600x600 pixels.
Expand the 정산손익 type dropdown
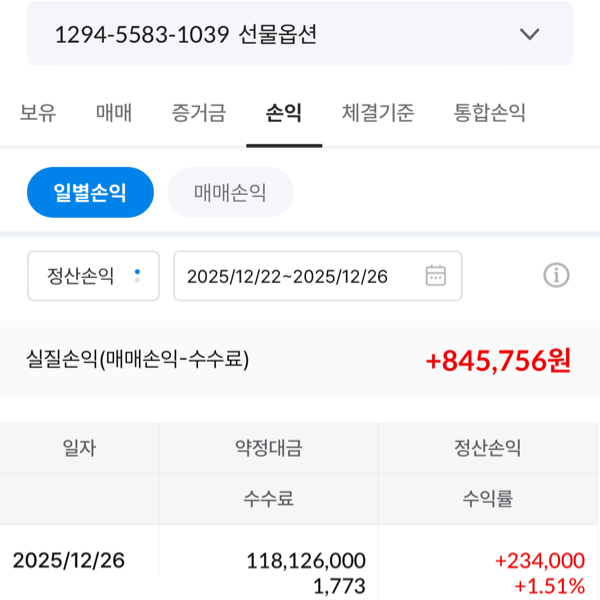point(93,276)
